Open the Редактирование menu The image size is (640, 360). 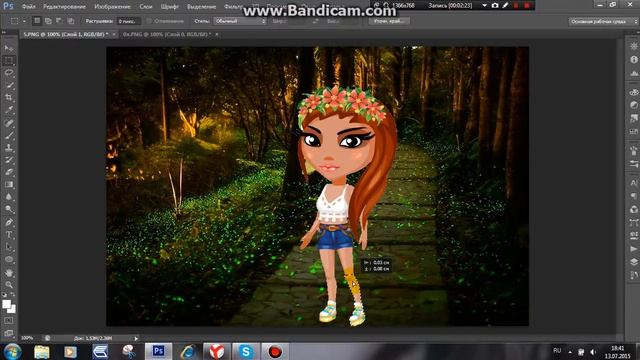(64, 7)
